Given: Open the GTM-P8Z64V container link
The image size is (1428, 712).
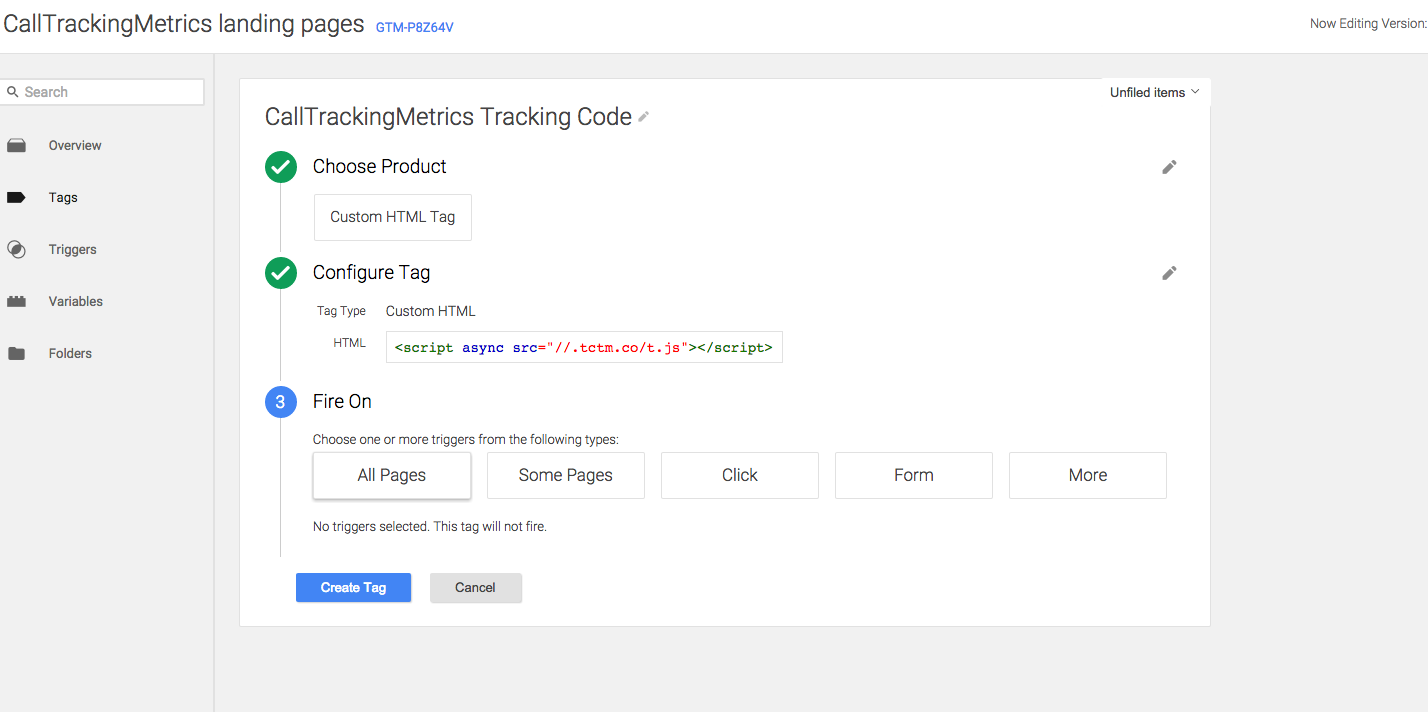Looking at the screenshot, I should pos(414,27).
